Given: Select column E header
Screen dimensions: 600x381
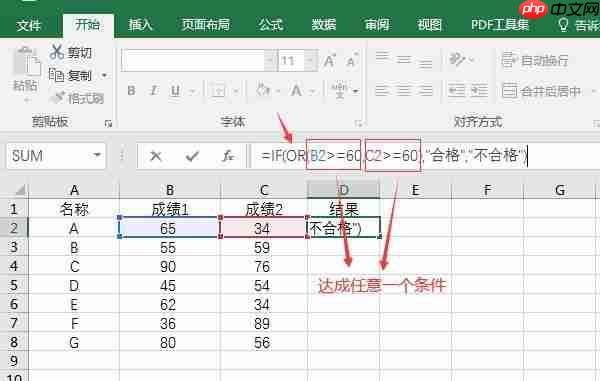Looking at the screenshot, I should 416,190.
